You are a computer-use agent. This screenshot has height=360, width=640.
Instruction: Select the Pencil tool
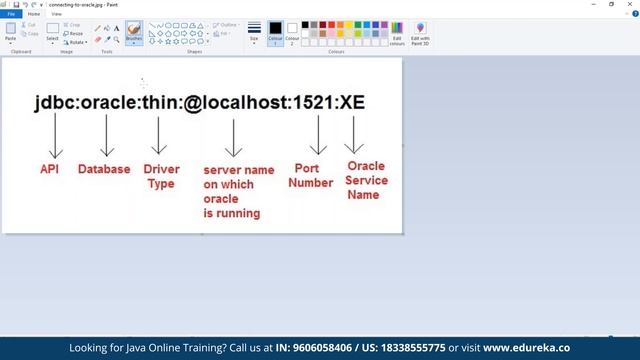(x=98, y=29)
